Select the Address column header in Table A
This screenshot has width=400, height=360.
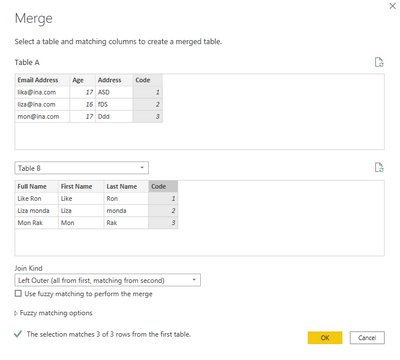114,80
